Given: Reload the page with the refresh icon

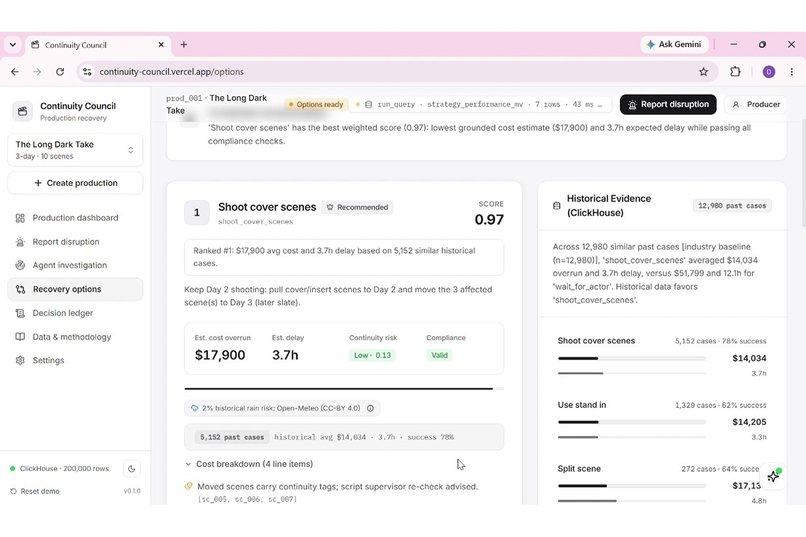Looking at the screenshot, I should pos(60,72).
